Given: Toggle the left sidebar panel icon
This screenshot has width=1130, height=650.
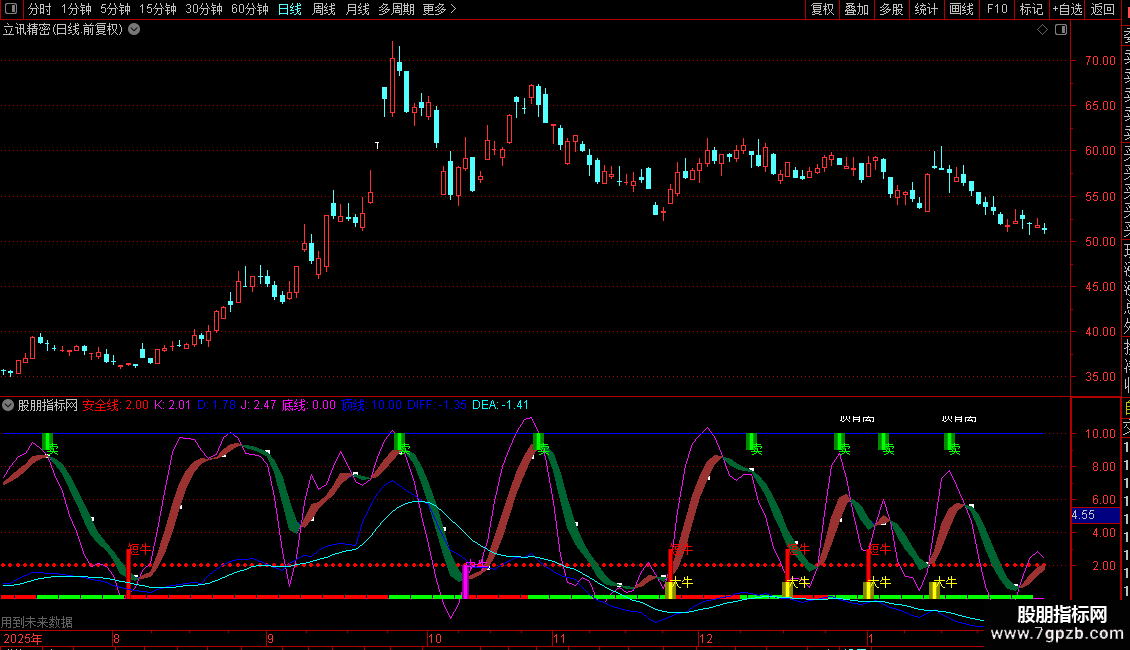Looking at the screenshot, I should (x=10, y=9).
